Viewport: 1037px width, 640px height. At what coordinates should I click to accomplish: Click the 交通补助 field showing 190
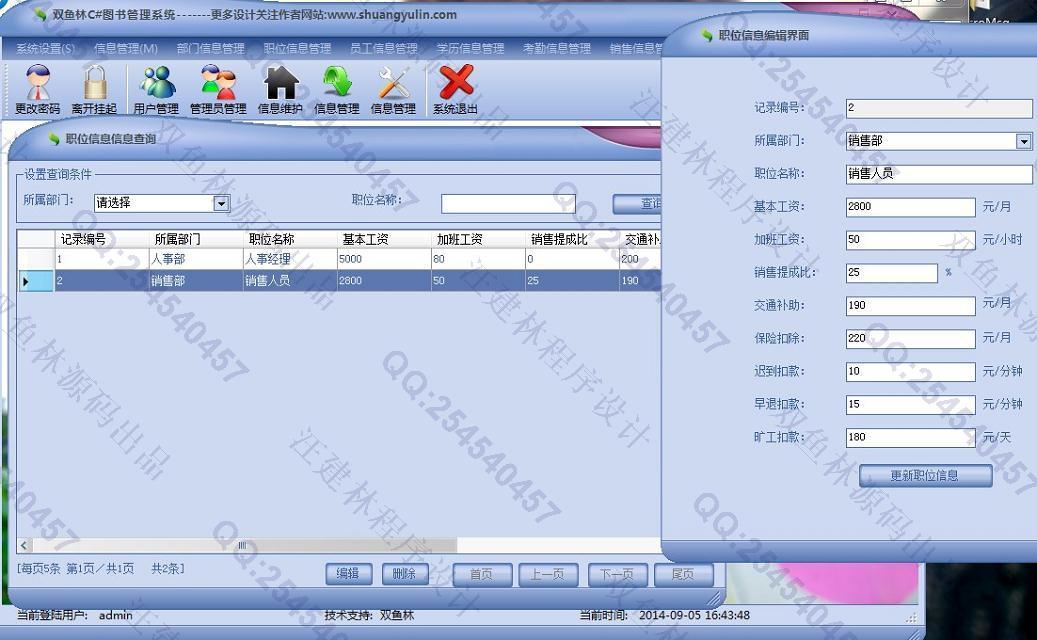(x=911, y=305)
